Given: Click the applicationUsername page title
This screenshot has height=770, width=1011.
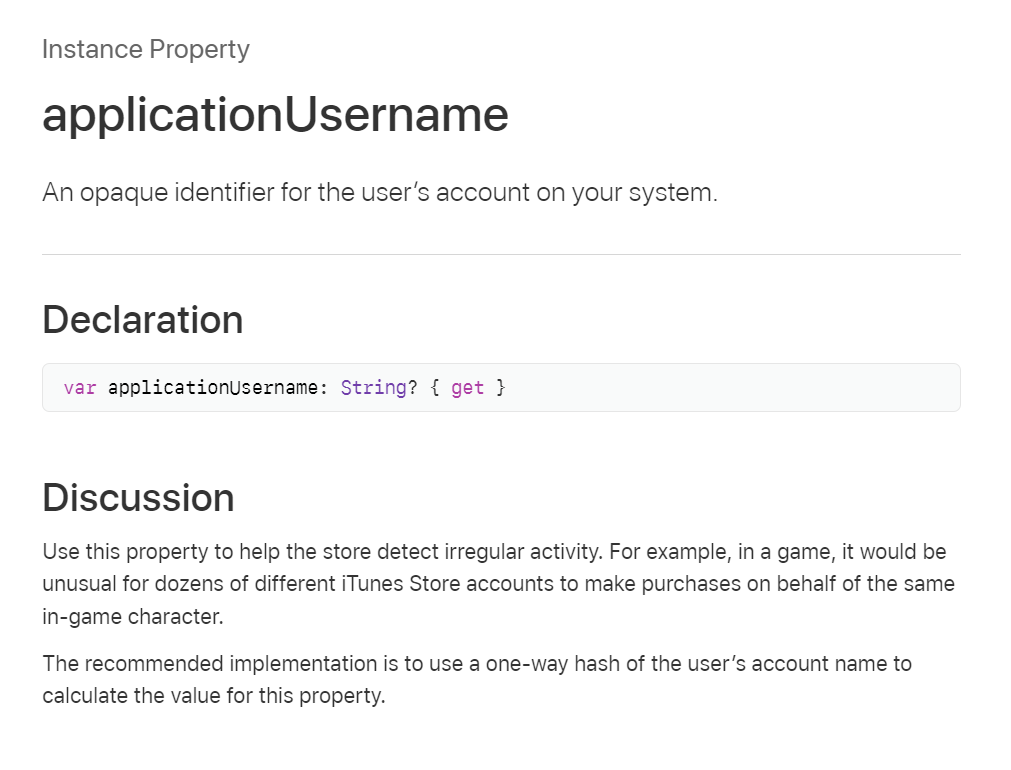Looking at the screenshot, I should (x=275, y=115).
